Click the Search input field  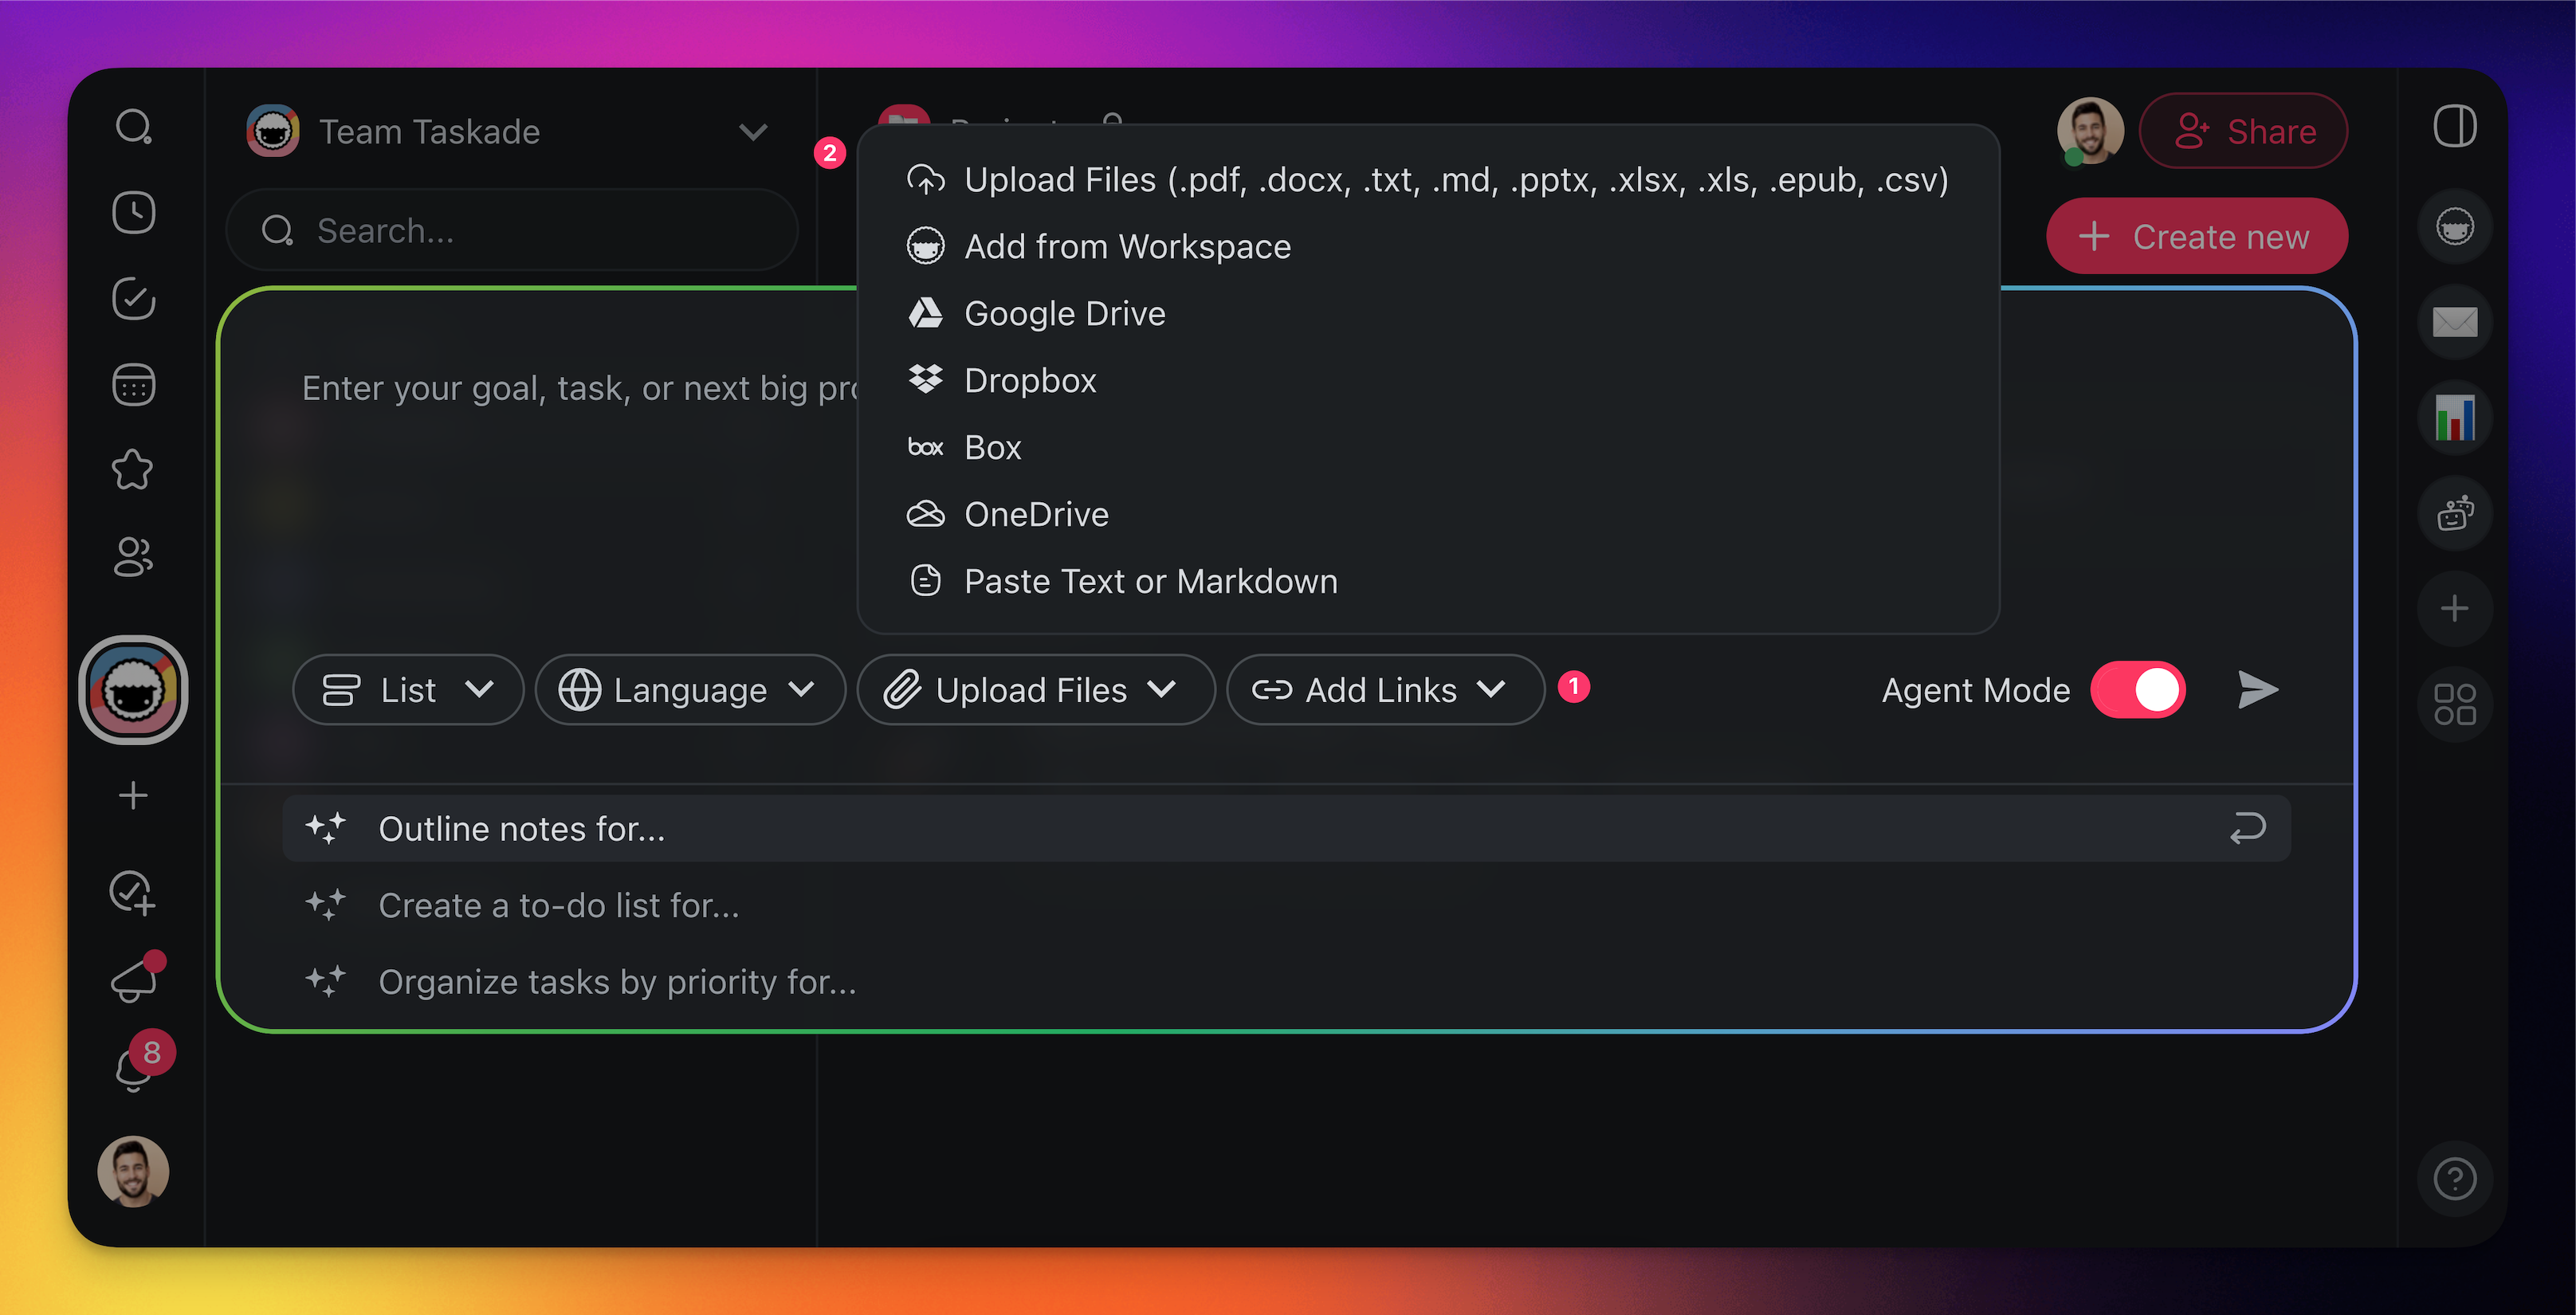512,231
